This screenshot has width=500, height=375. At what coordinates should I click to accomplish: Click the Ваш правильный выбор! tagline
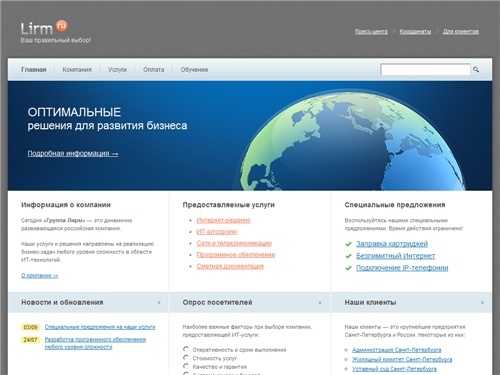(x=56, y=40)
